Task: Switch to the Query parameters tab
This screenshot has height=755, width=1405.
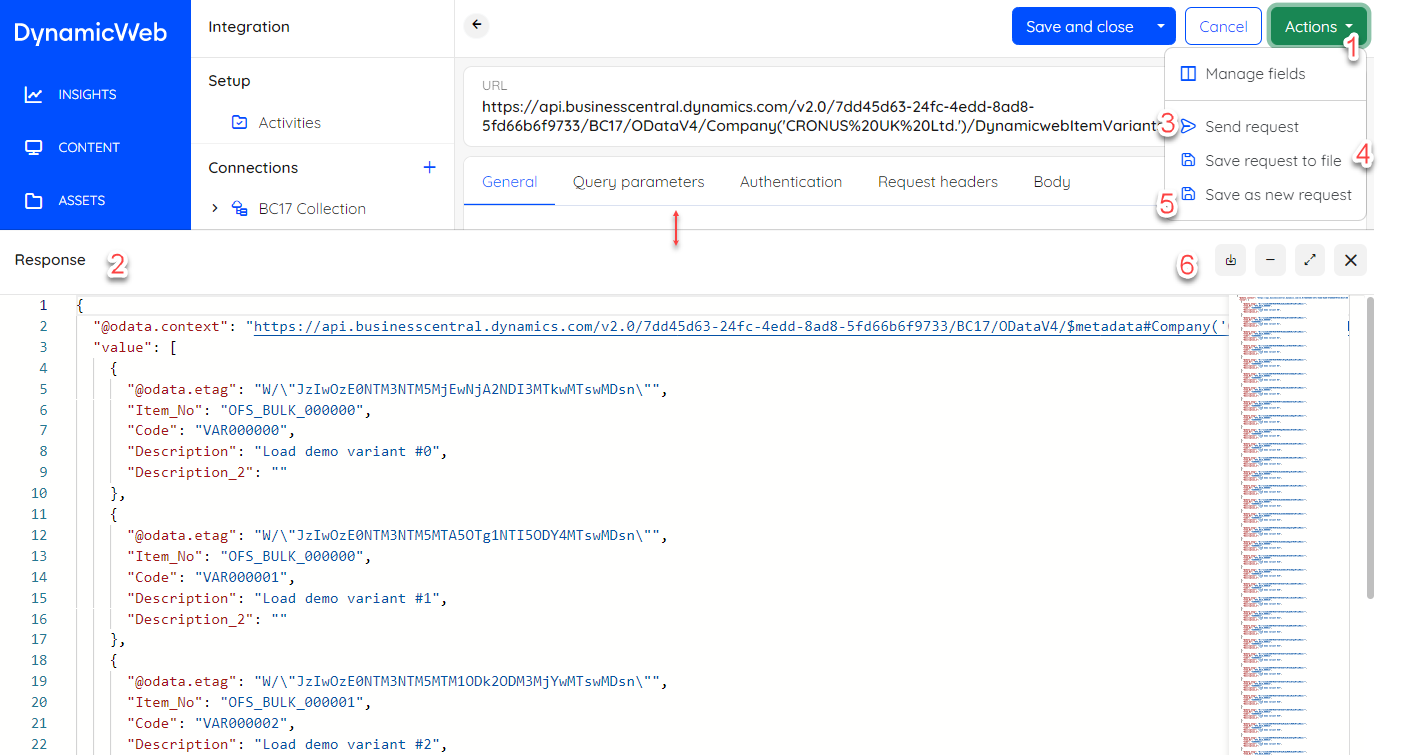Action: (639, 182)
